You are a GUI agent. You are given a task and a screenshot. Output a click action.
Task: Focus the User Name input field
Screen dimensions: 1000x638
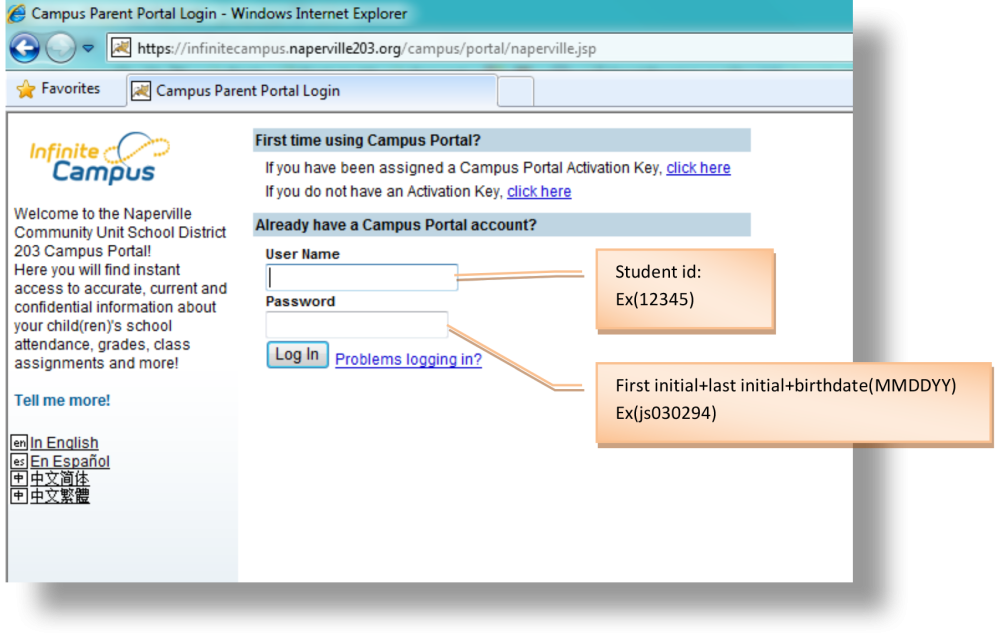click(x=362, y=278)
